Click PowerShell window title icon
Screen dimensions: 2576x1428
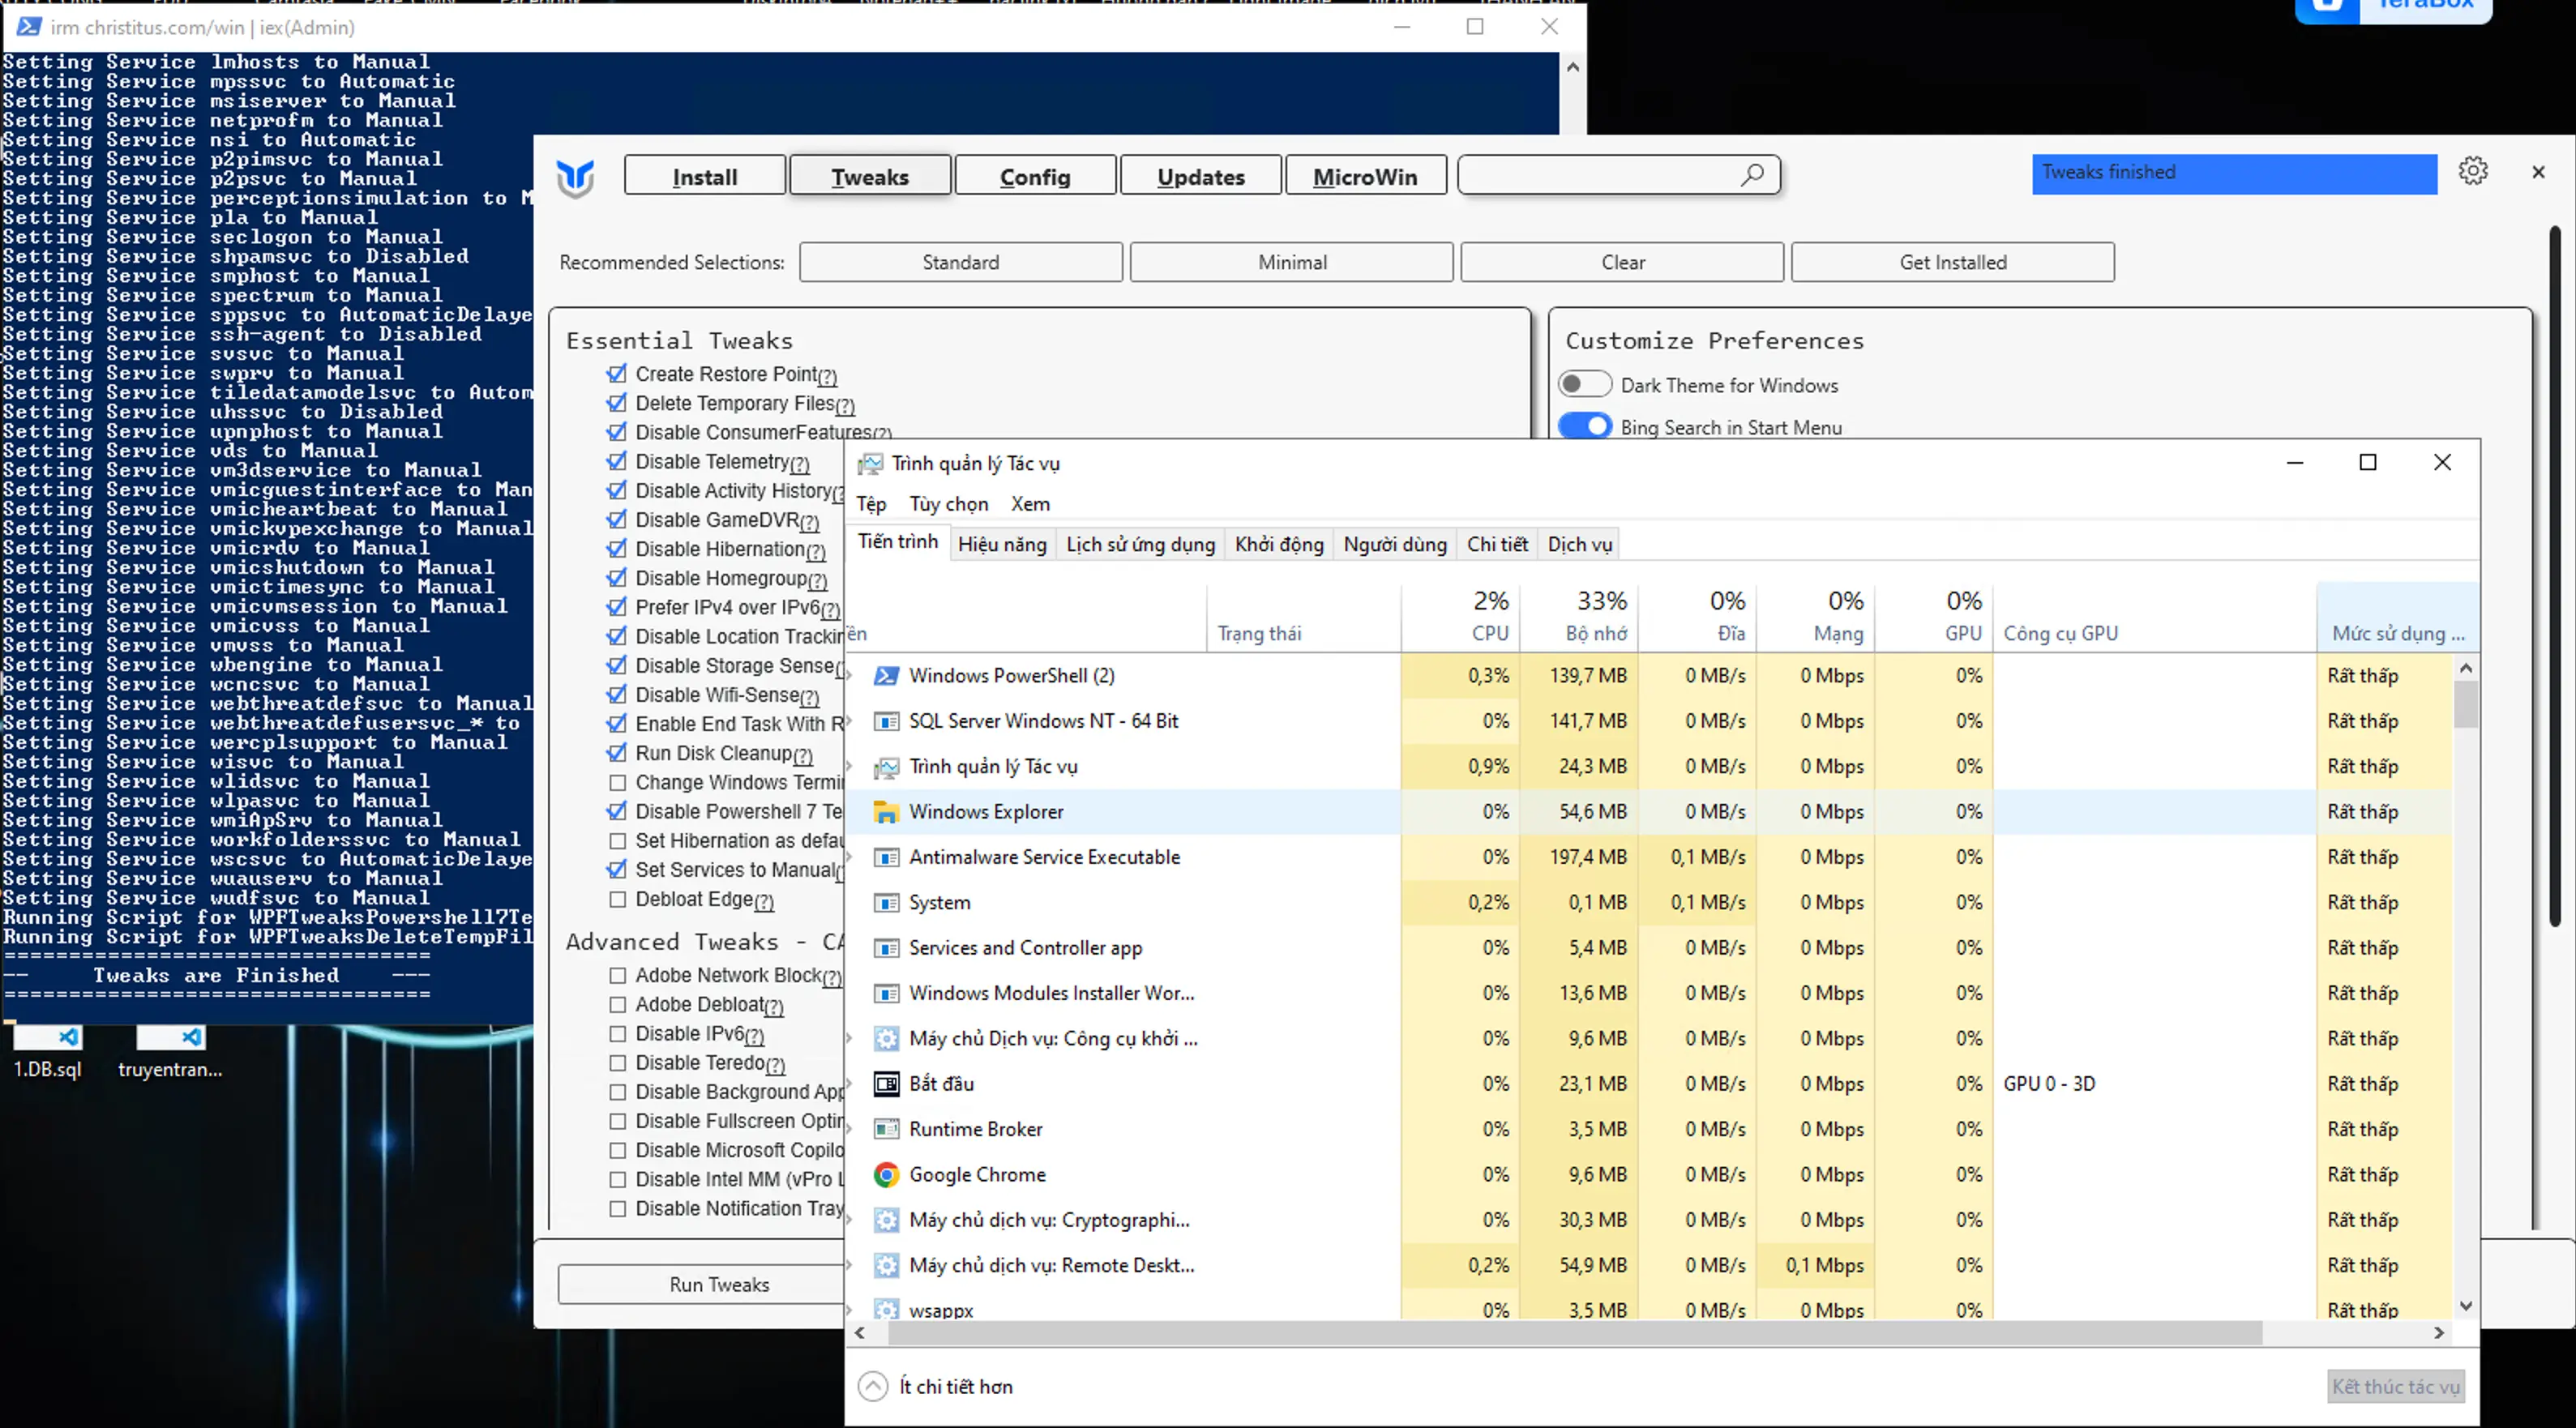coord(29,27)
